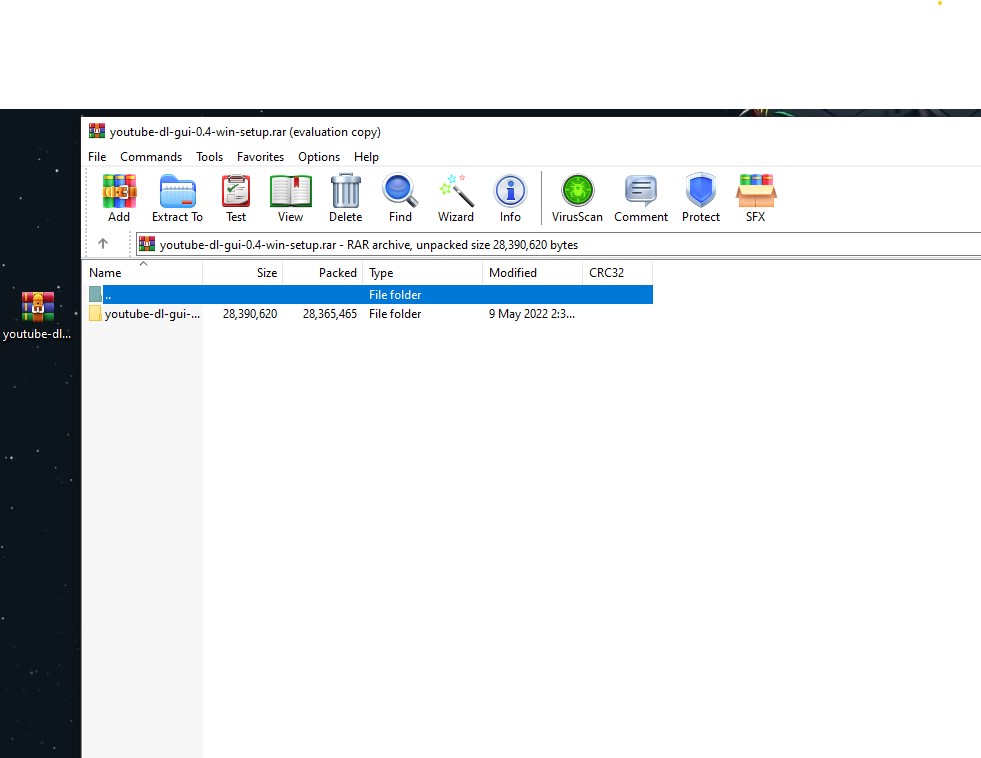Click the date 9 May 2022
The height and width of the screenshot is (758, 981).
coord(532,314)
